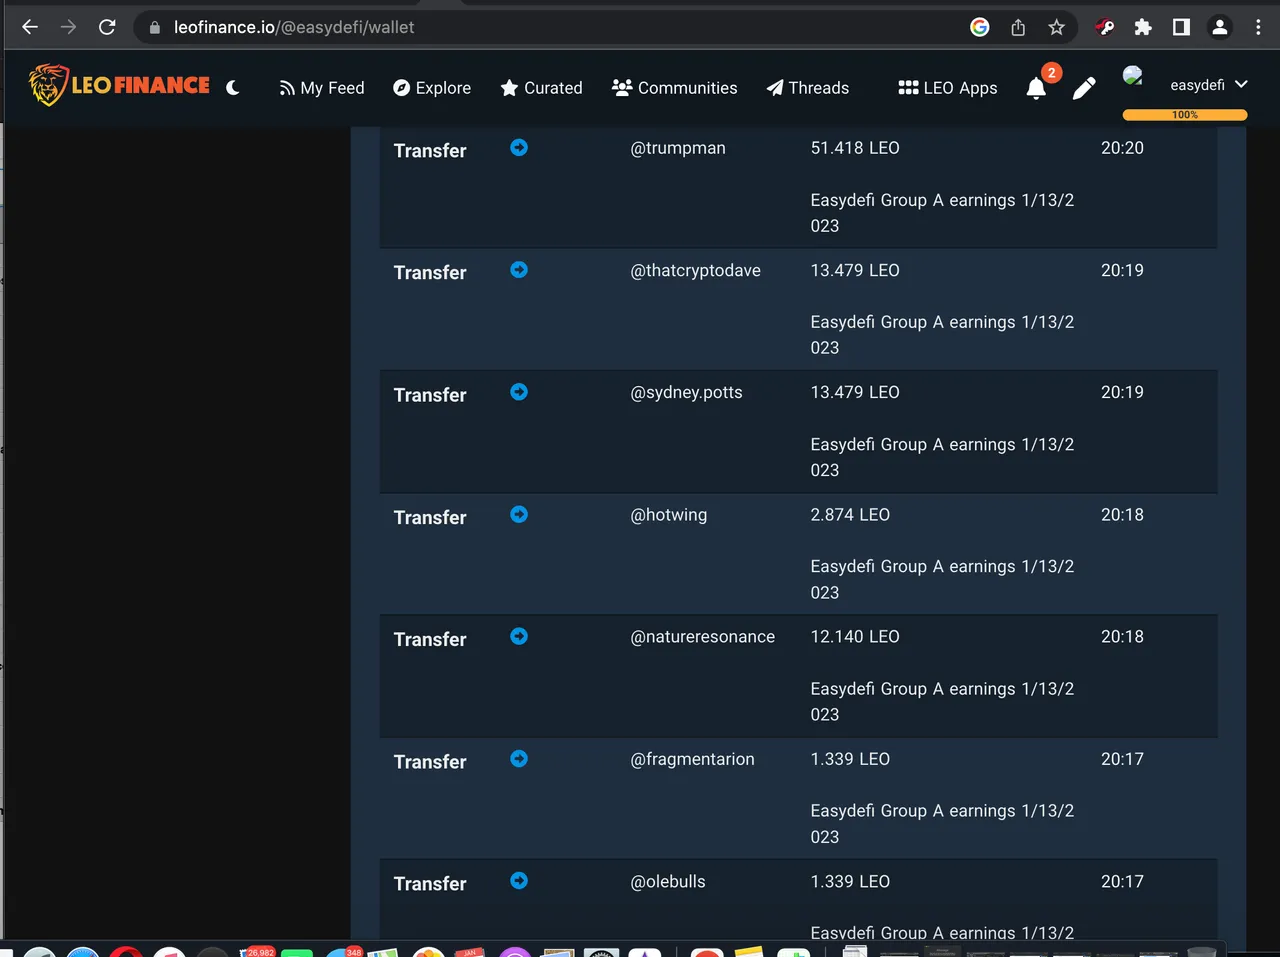Select the 2.874 LEO amount
1280x957 pixels.
(x=850, y=515)
